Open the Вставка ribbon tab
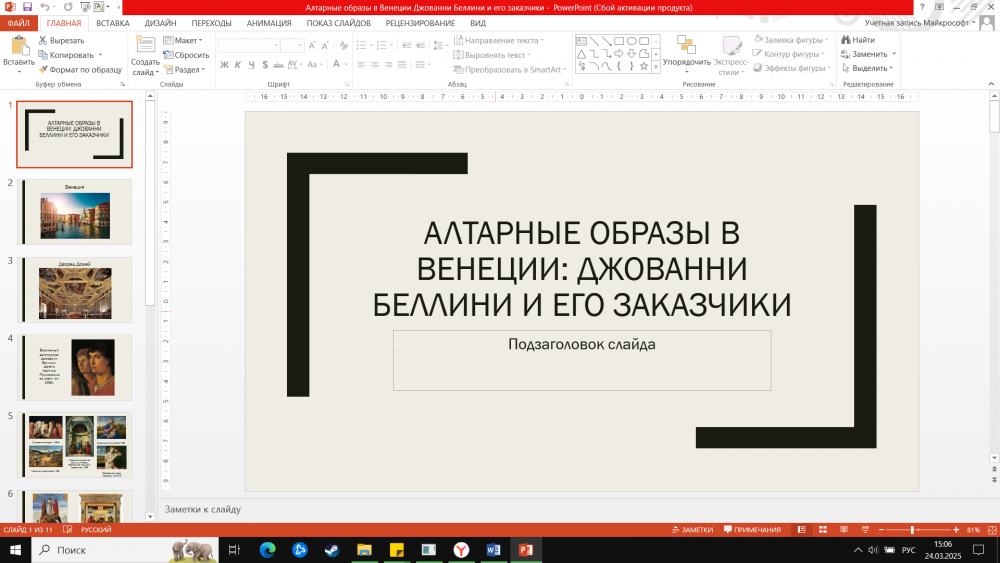 [113, 23]
